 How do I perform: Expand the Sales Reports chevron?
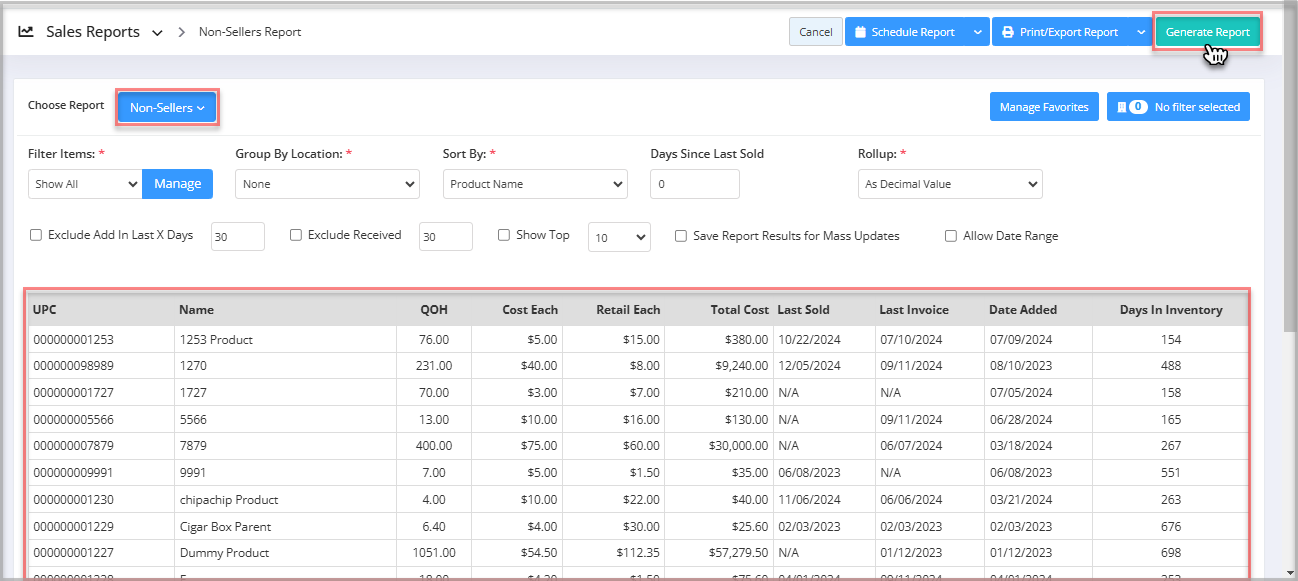click(157, 33)
